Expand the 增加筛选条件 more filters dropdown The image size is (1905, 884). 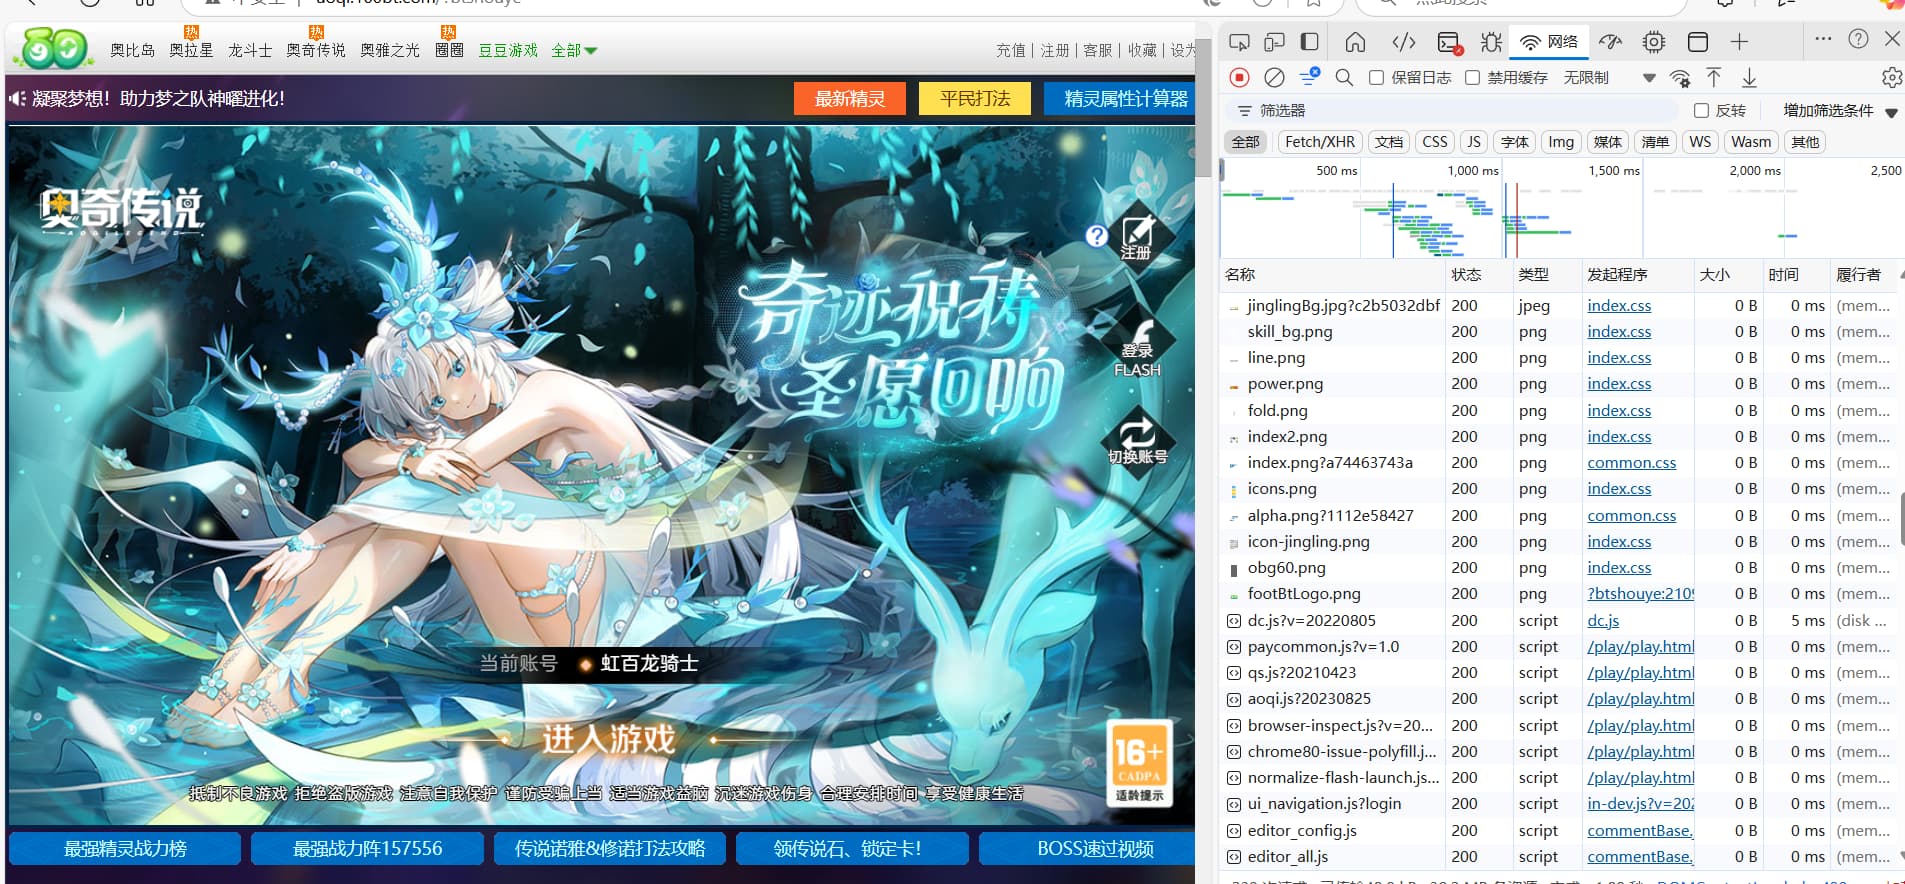tap(1840, 111)
